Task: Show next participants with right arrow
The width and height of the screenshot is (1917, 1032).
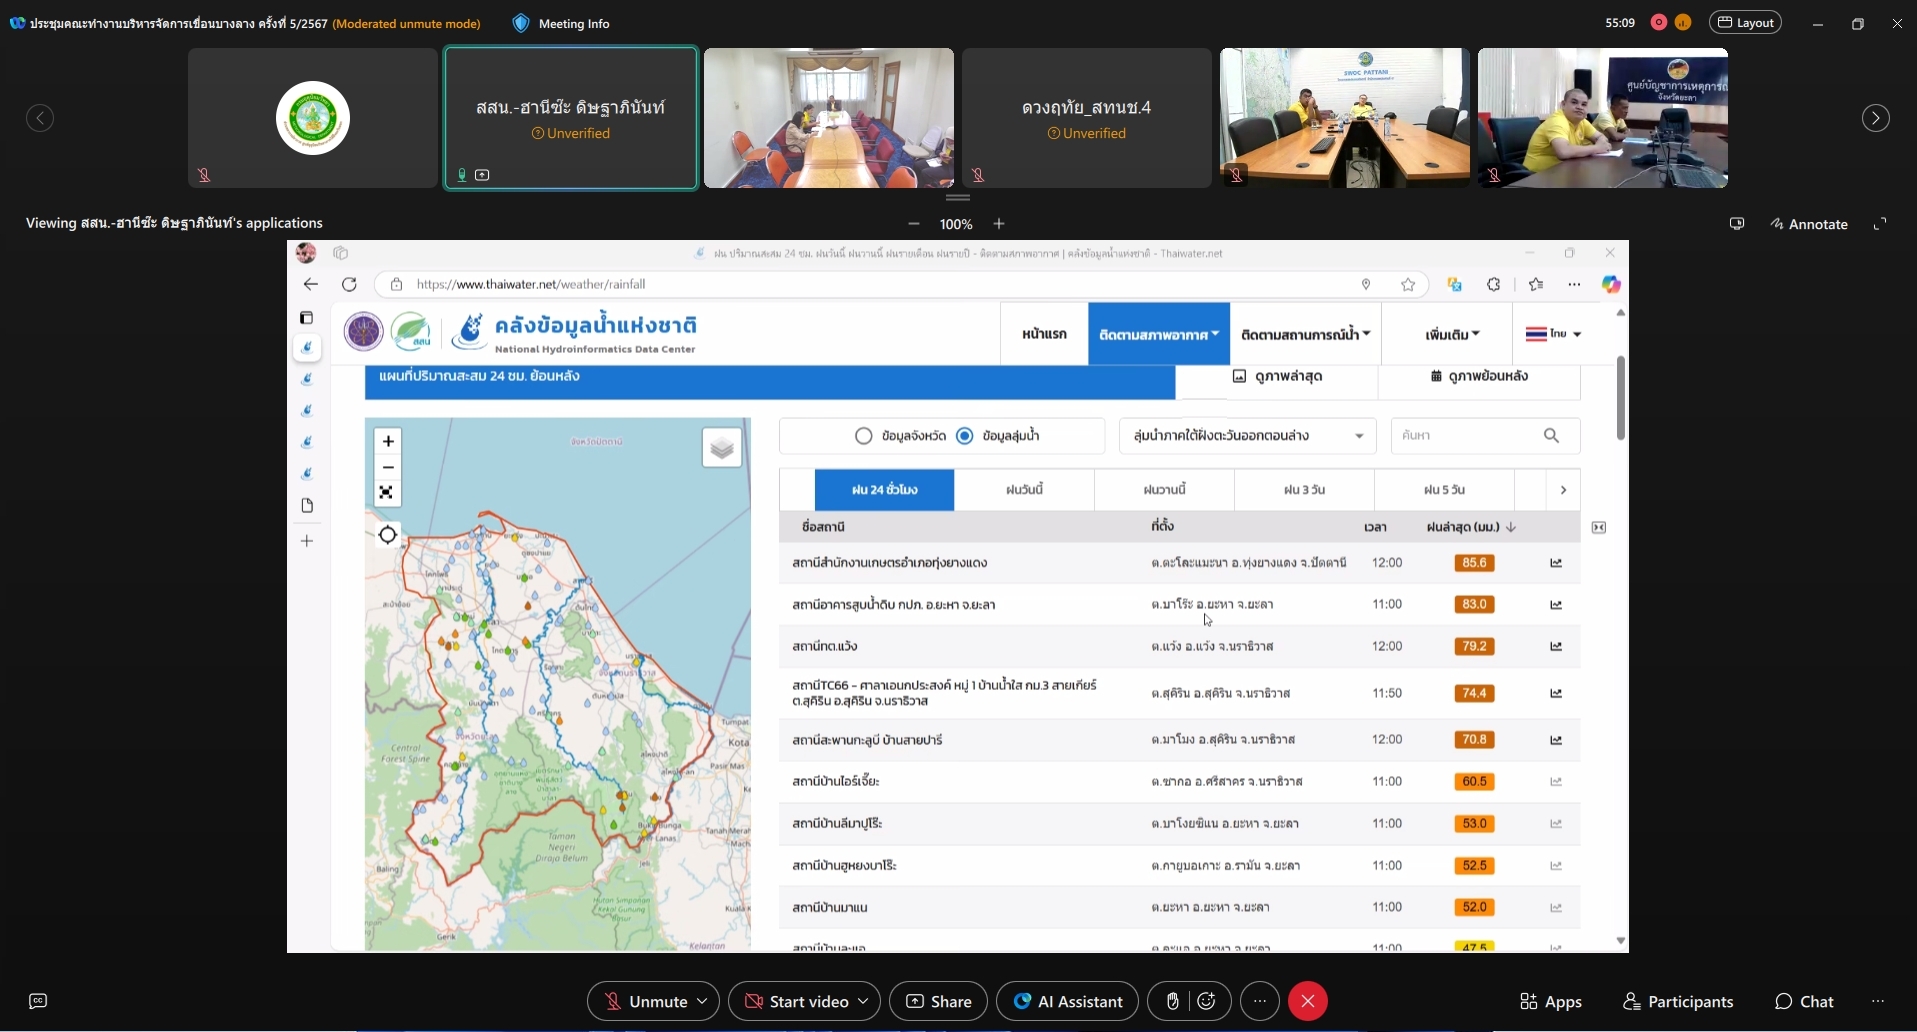Action: coord(1875,118)
